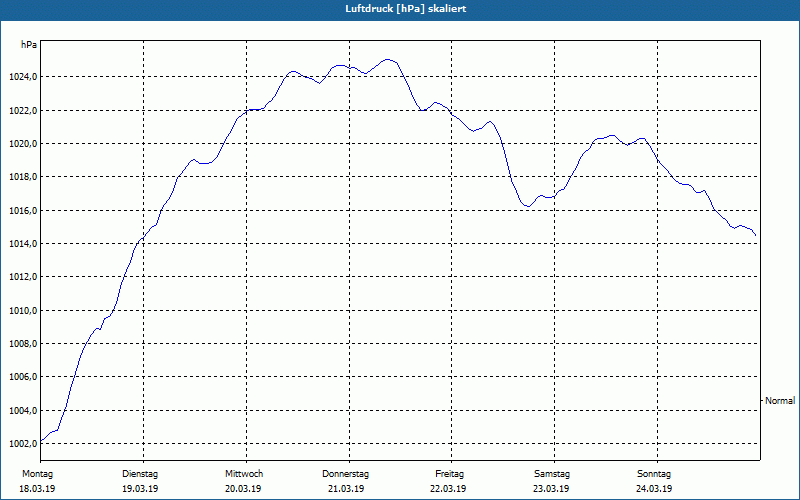Click the date 23.03.19
The width and height of the screenshot is (800, 500).
tap(551, 489)
